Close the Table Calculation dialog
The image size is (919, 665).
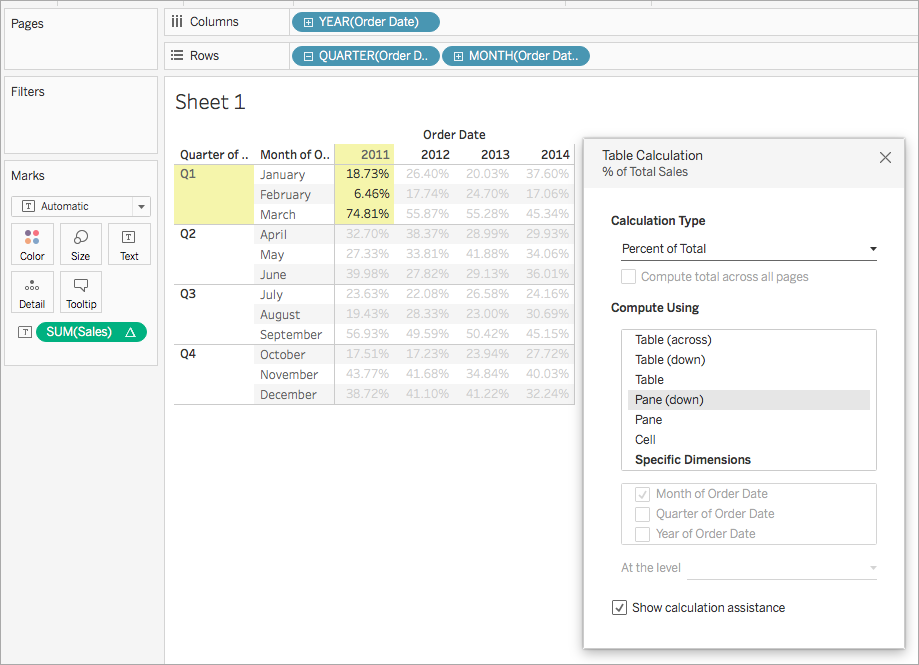pyautogui.click(x=885, y=158)
